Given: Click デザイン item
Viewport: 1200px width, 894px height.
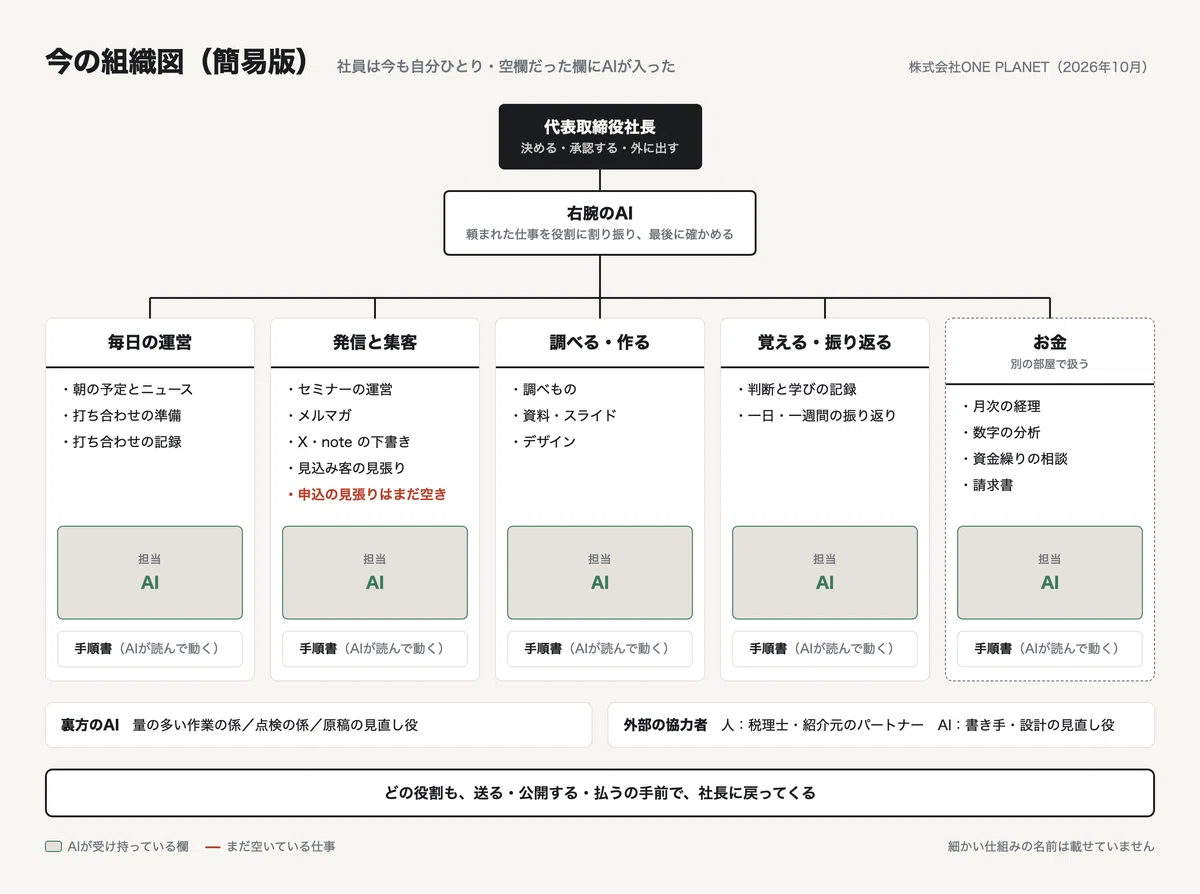Looking at the screenshot, I should click(543, 442).
